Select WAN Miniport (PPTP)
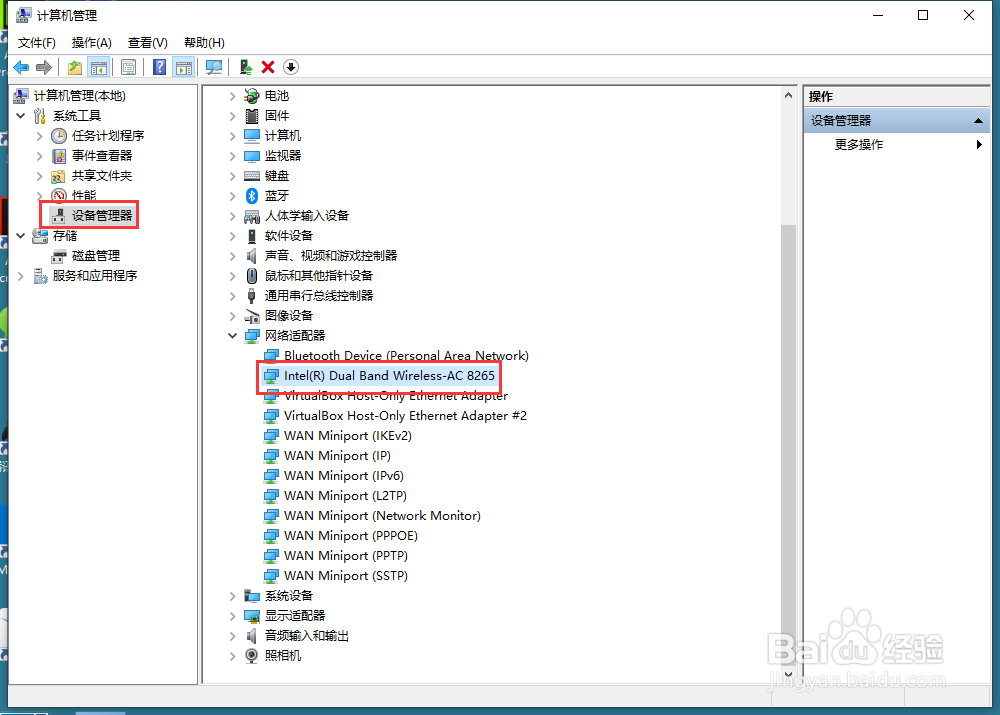 click(346, 556)
